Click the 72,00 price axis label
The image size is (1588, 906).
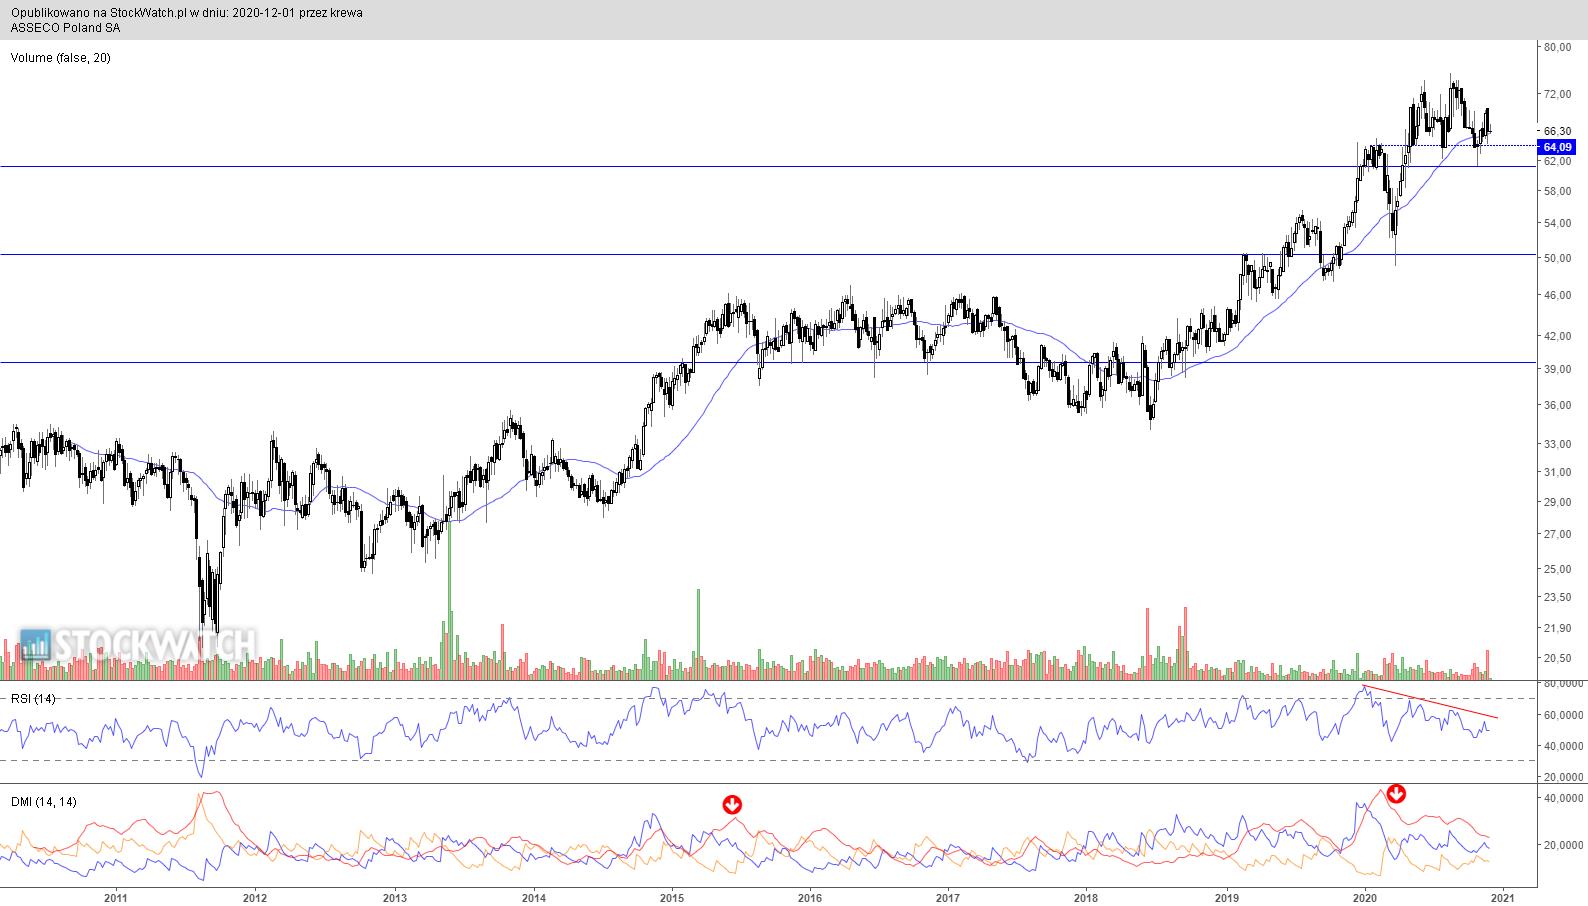pyautogui.click(x=1558, y=94)
